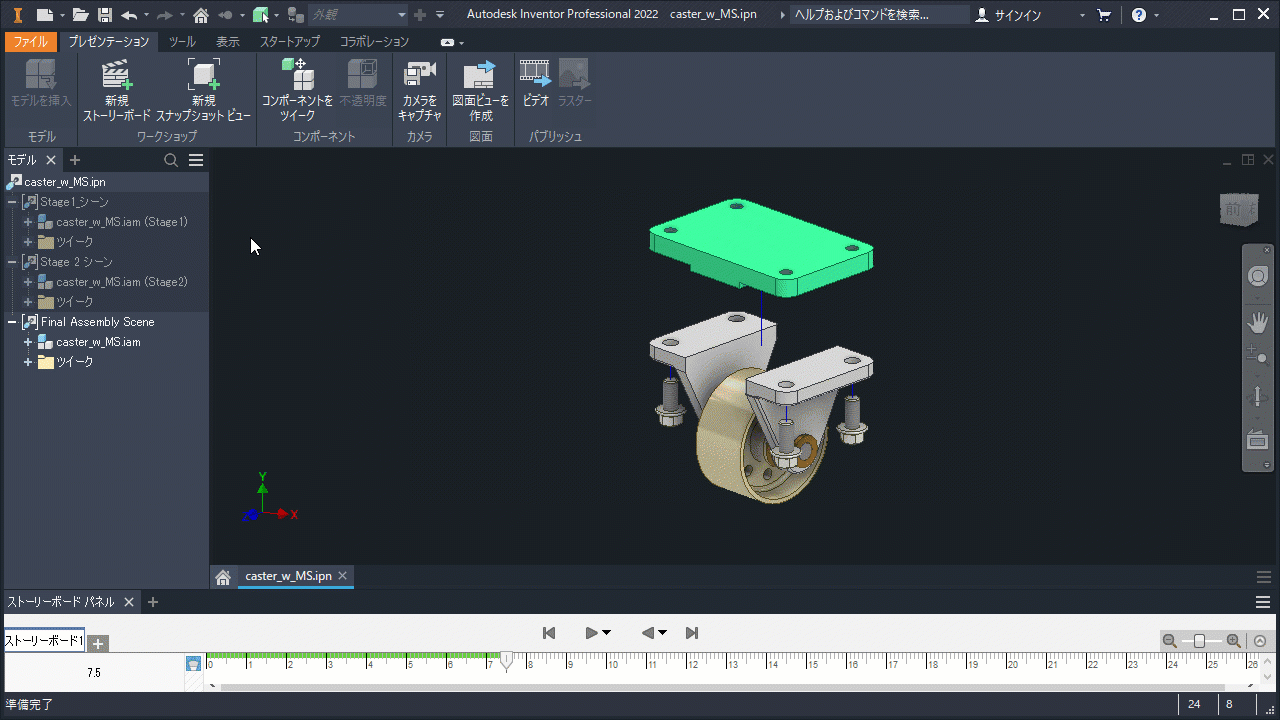Viewport: 1280px width, 720px height.
Task: Open the Help question mark icon
Action: pos(1139,15)
